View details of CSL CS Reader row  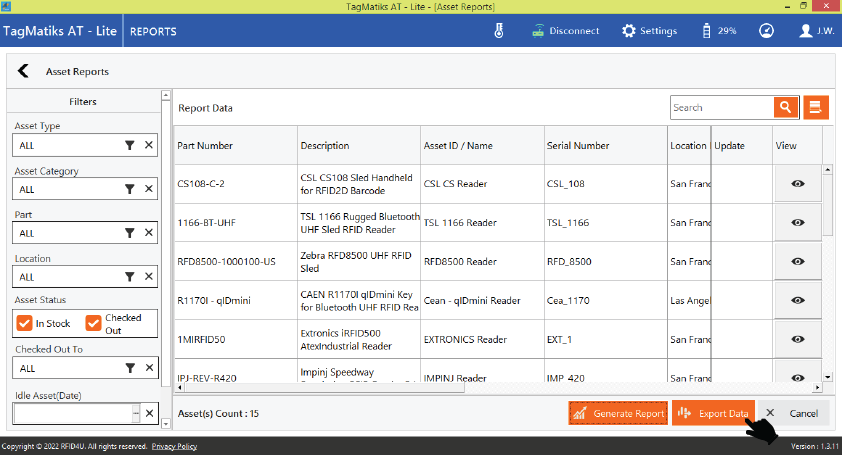[798, 184]
